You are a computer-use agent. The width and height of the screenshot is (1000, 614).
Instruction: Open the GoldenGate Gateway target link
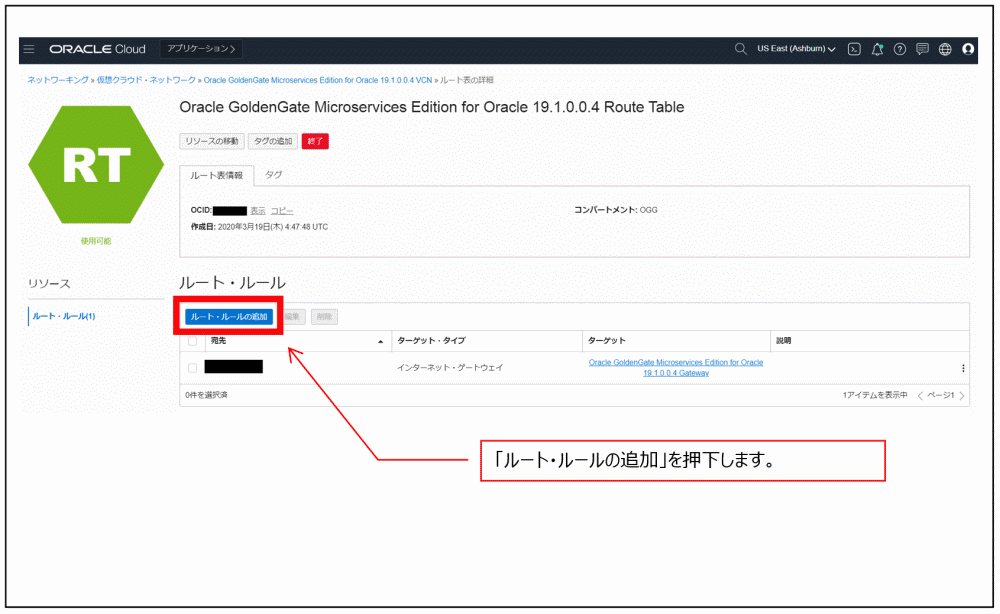click(675, 368)
